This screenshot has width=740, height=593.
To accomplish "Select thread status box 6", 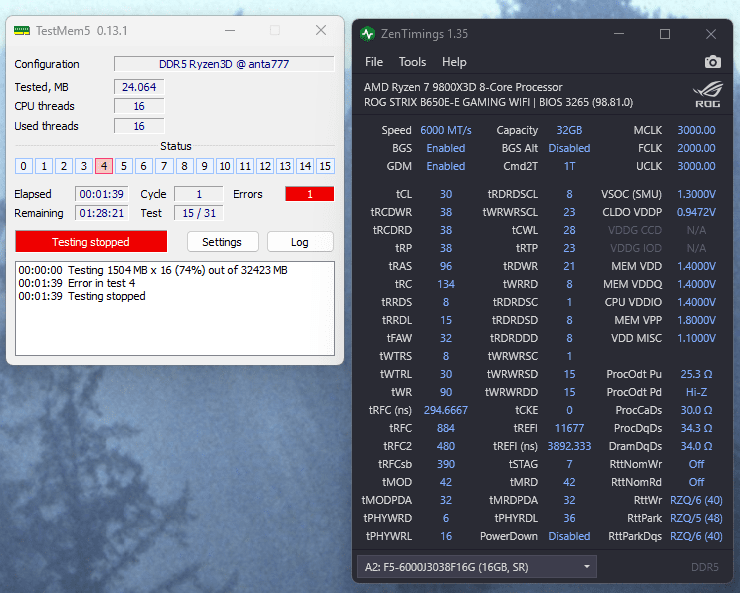I will (143, 166).
